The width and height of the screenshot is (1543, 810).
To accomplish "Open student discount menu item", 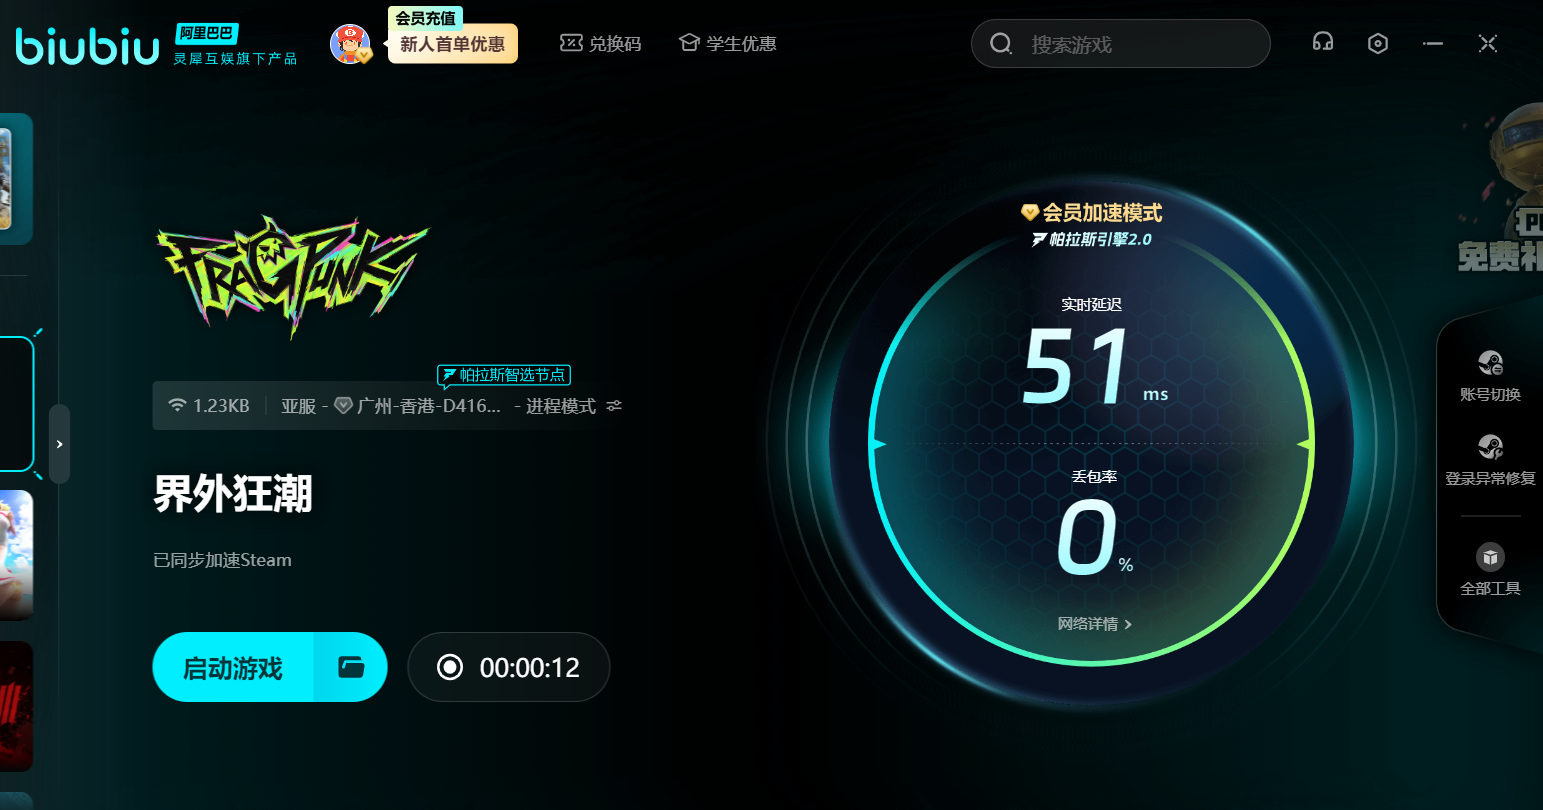I will point(727,44).
